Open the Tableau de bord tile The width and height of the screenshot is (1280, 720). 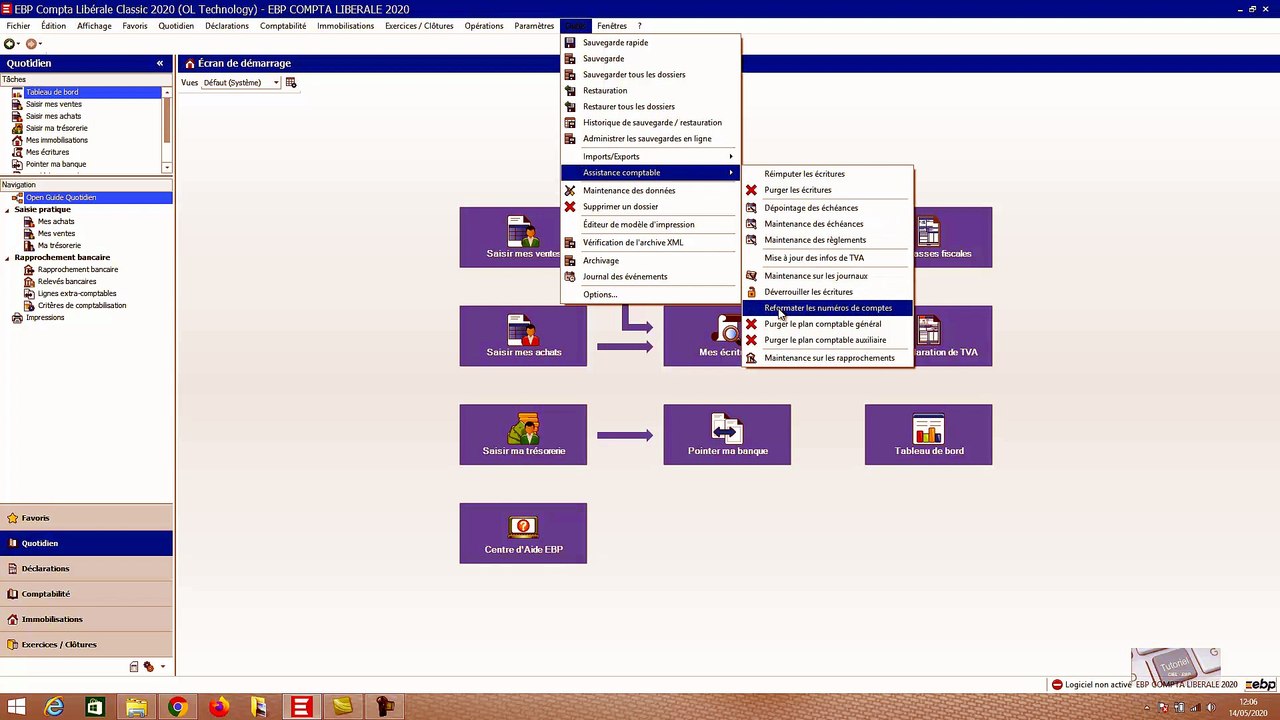click(x=929, y=434)
